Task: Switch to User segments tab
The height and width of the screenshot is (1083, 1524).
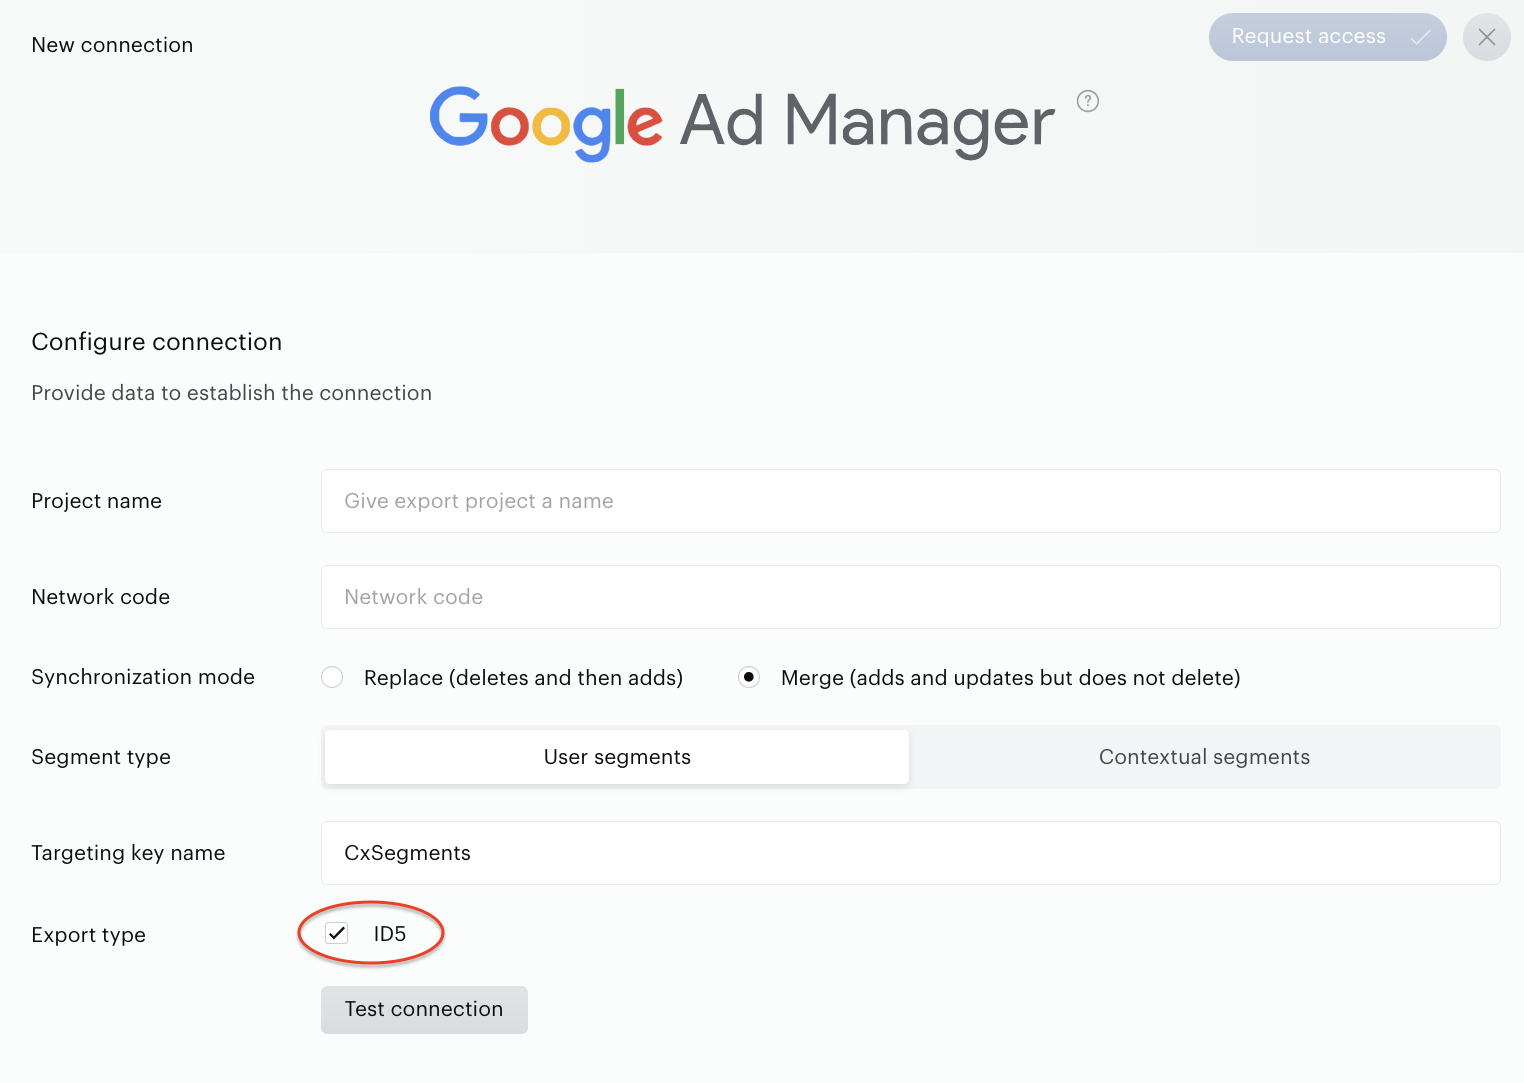Action: tap(617, 757)
